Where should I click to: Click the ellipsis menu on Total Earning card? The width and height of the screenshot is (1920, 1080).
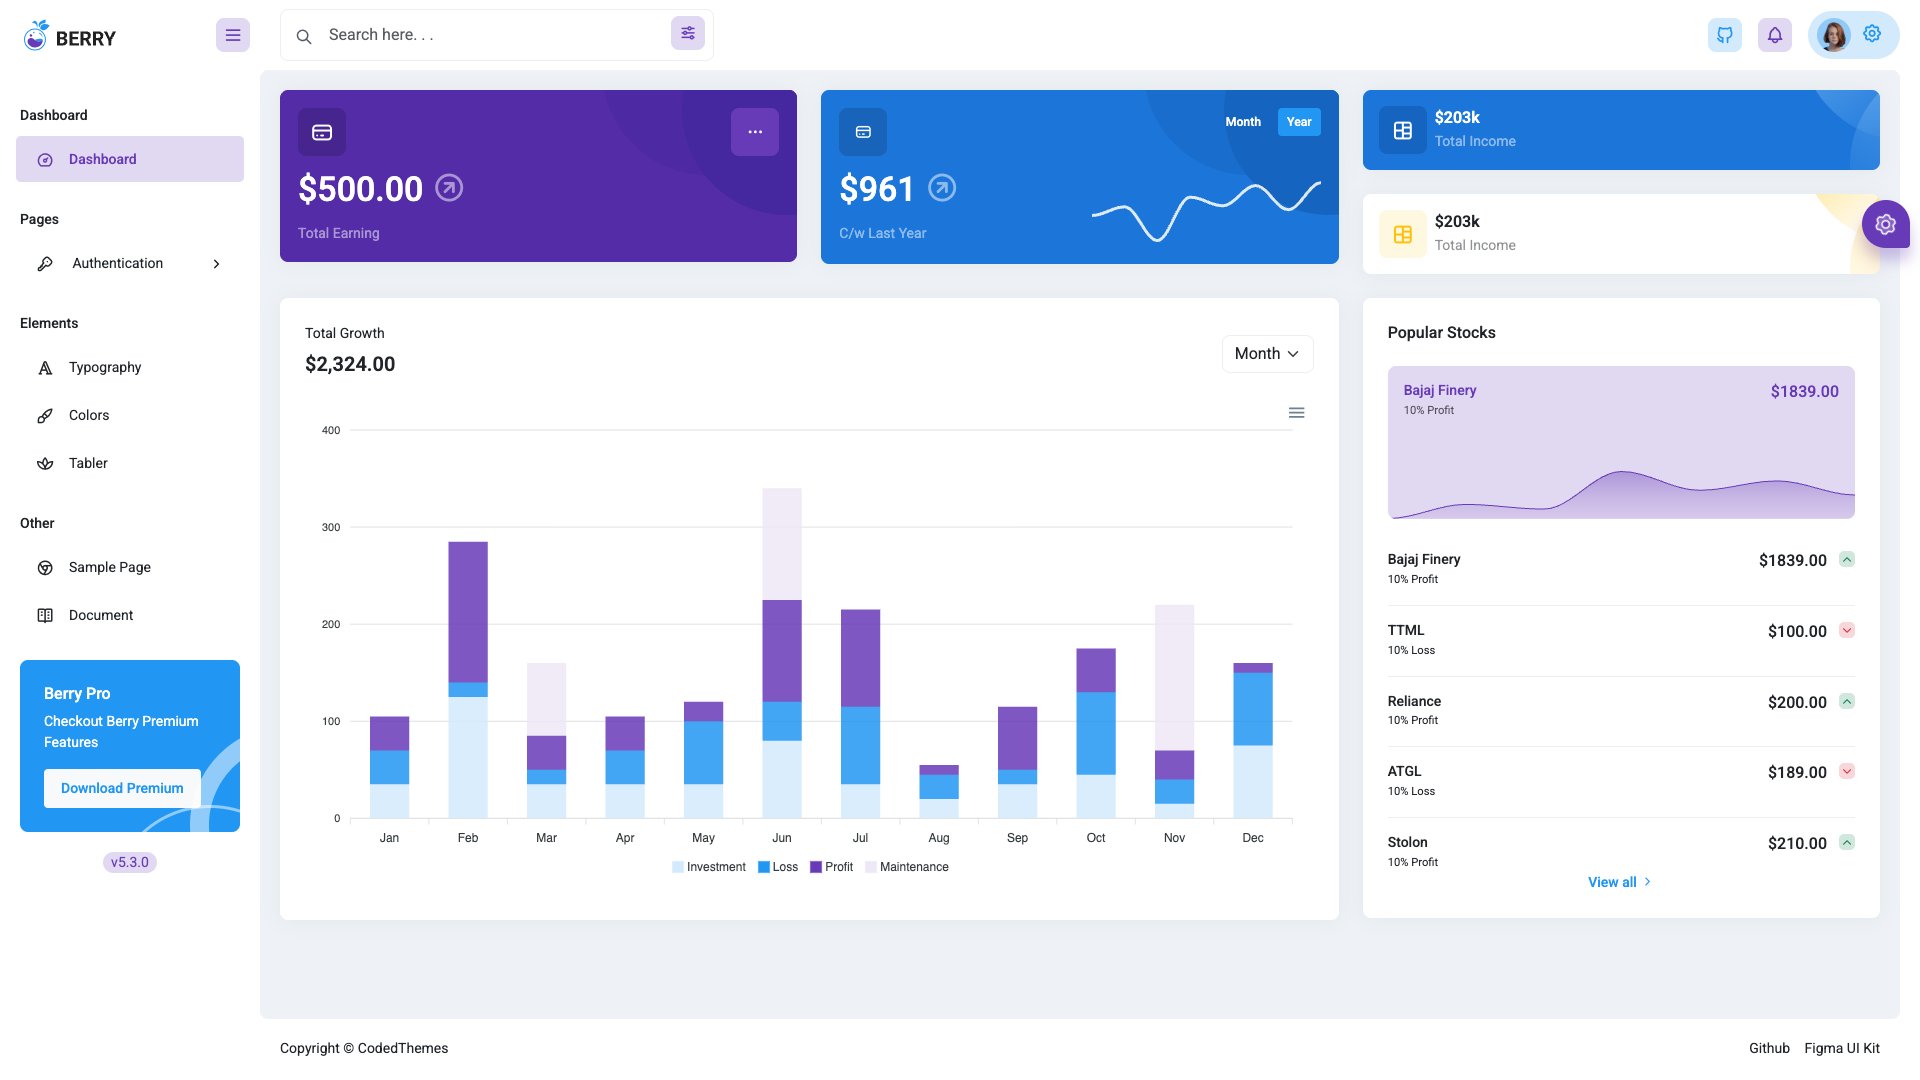click(x=755, y=131)
